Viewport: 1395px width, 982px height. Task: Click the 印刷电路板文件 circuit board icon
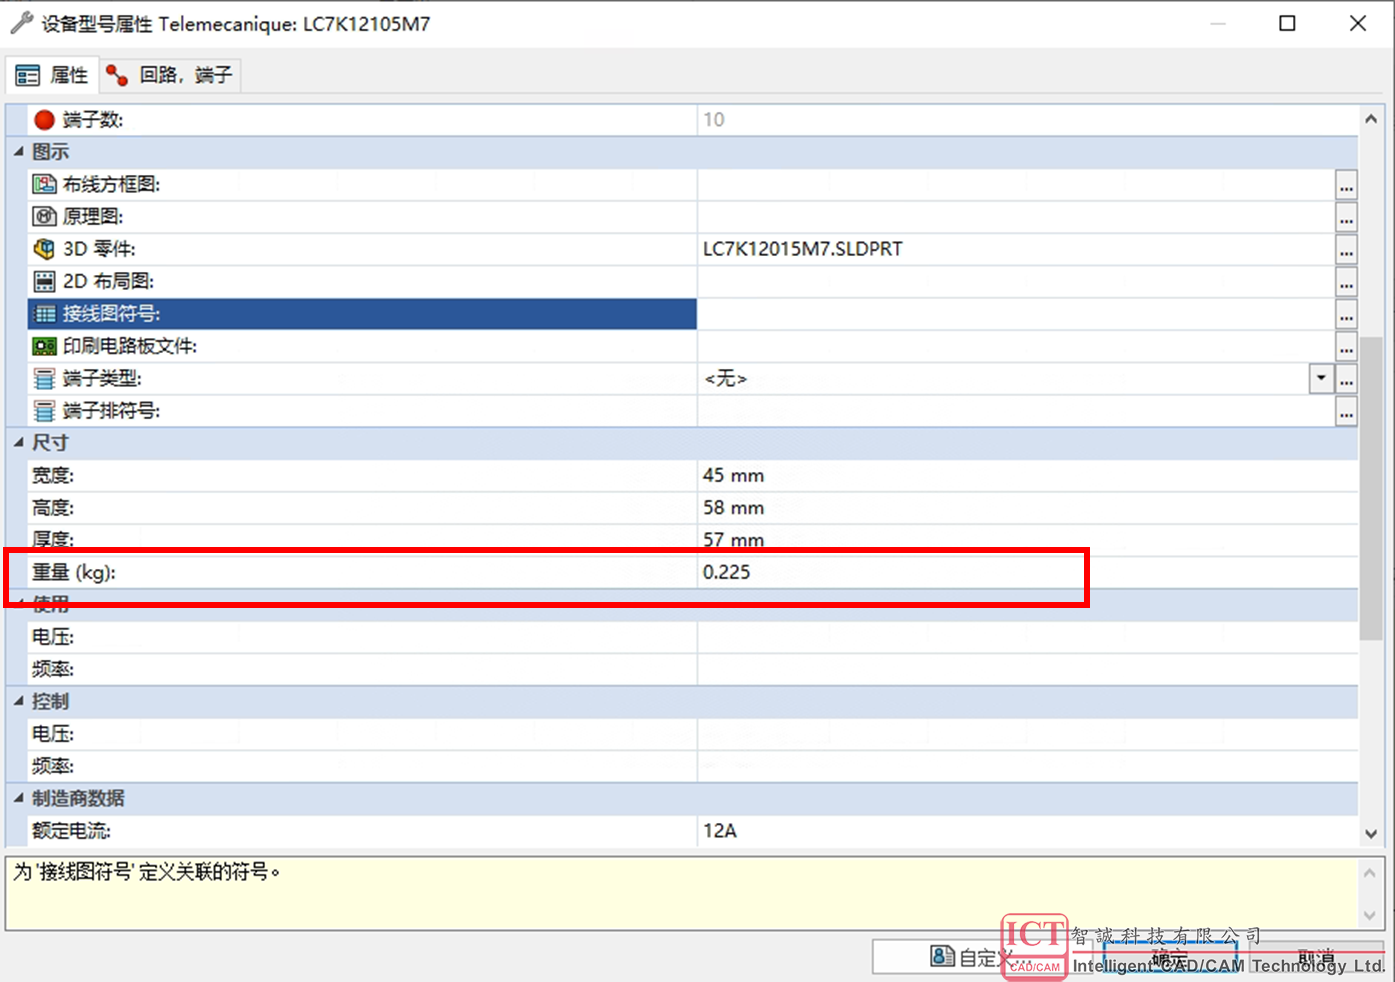44,346
